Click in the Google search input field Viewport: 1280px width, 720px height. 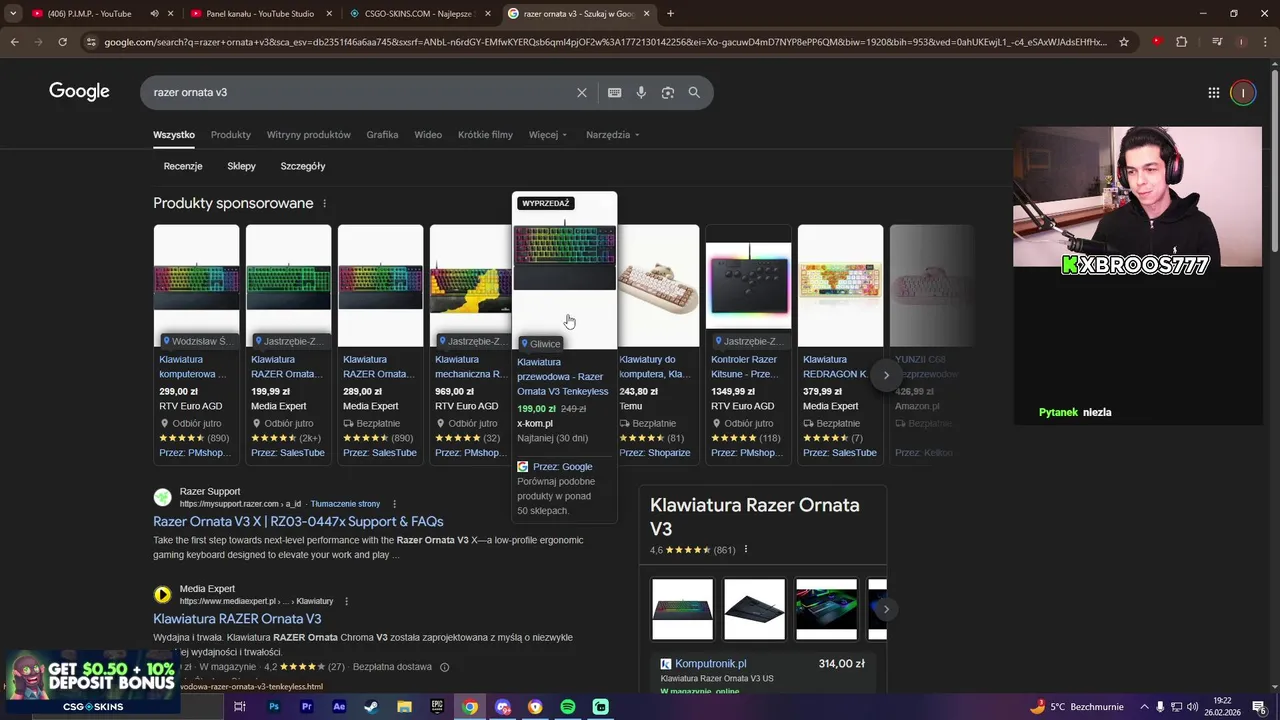click(x=360, y=92)
